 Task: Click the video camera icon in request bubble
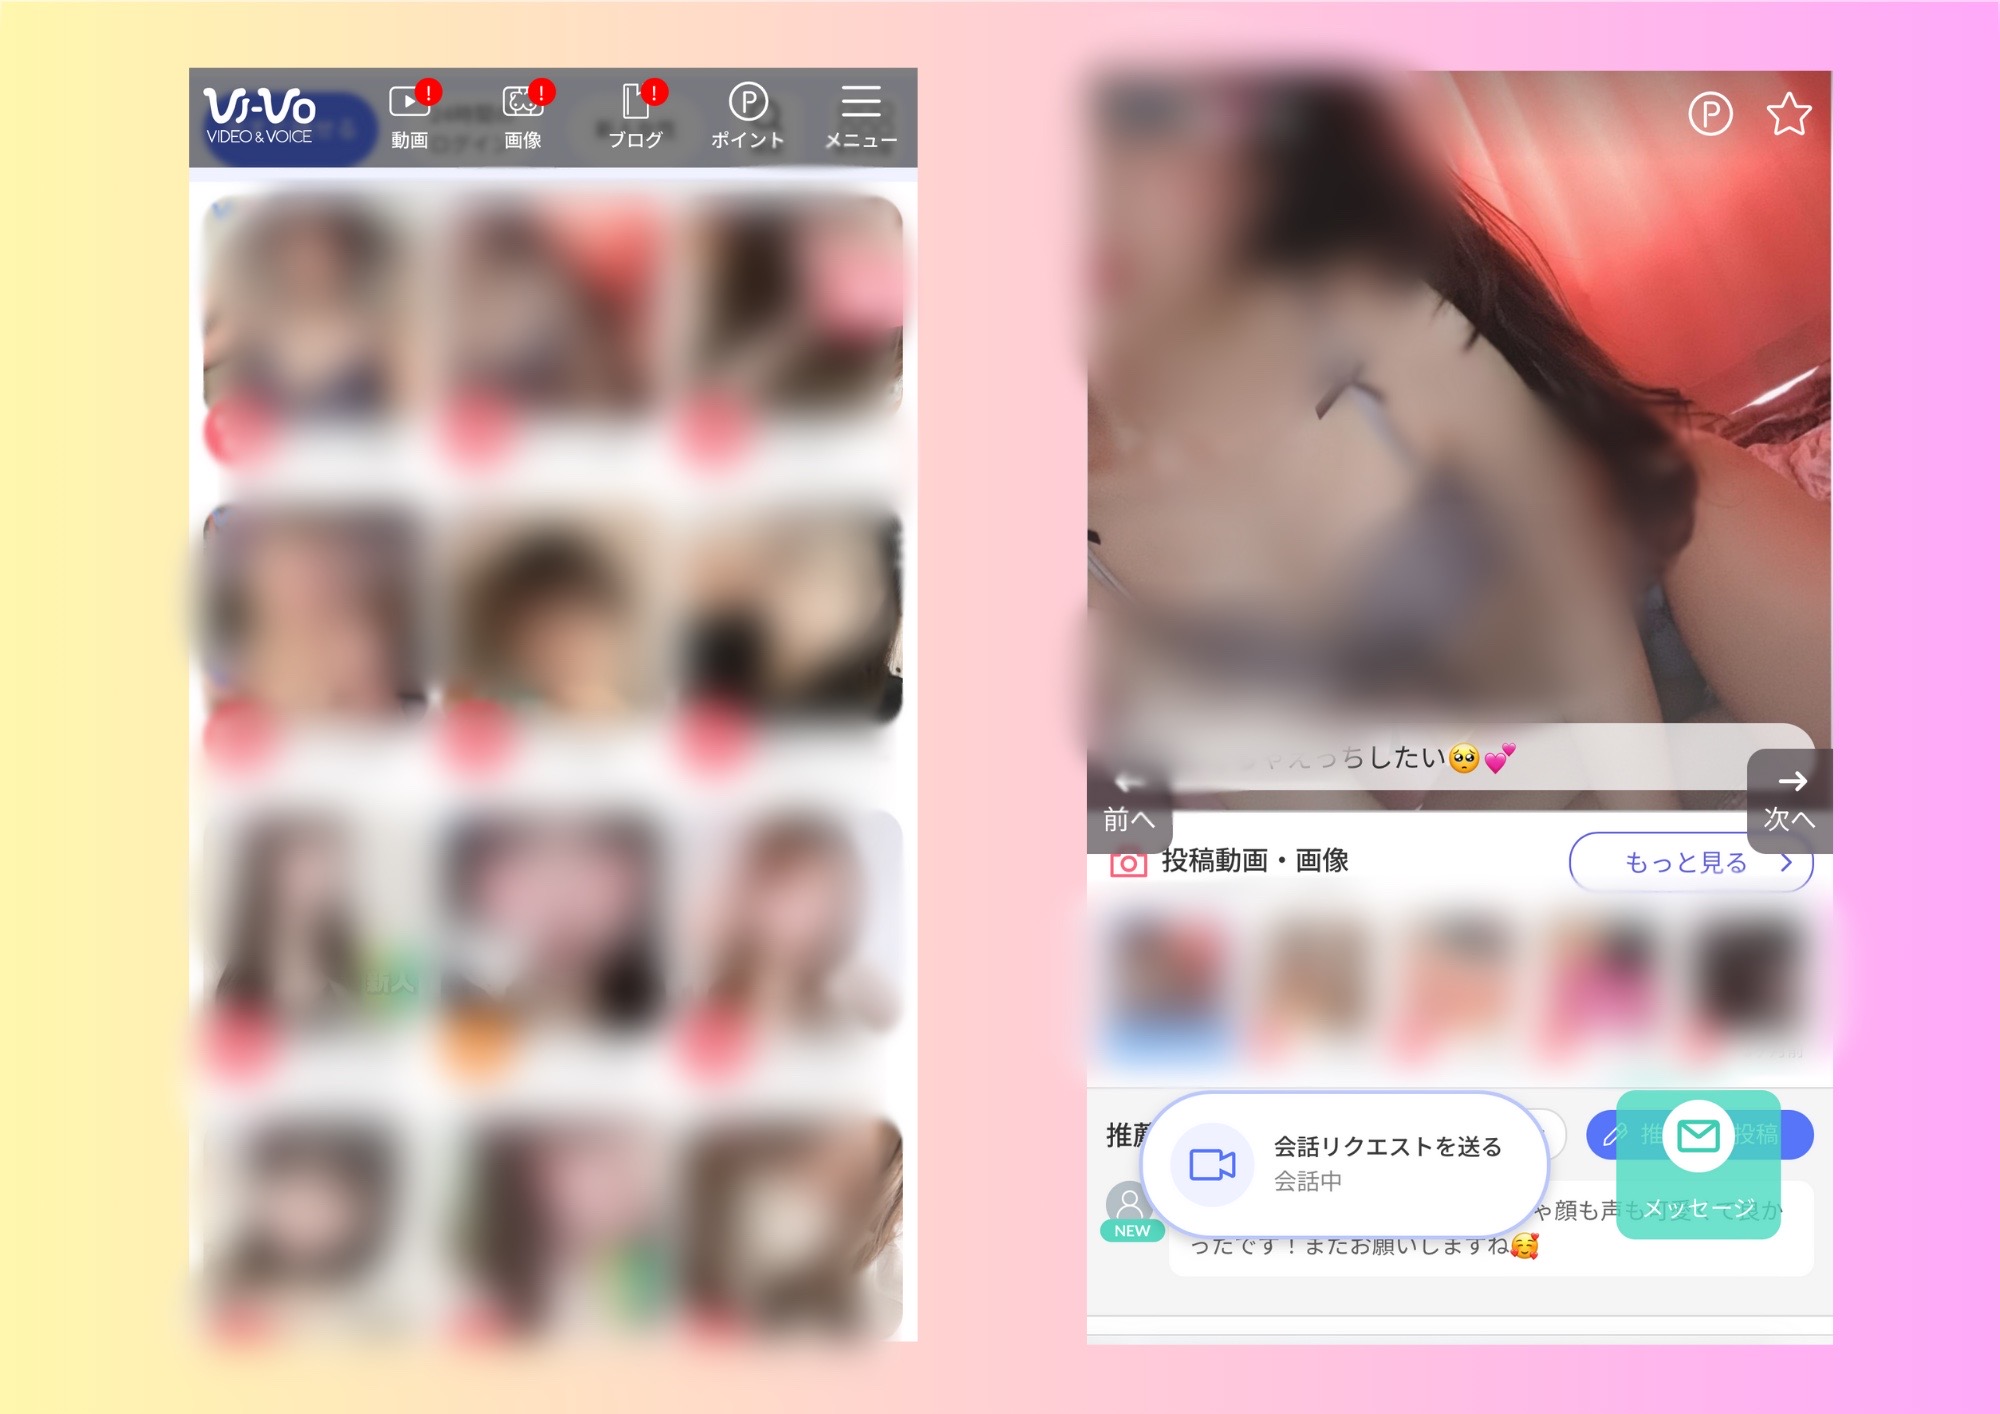1212,1164
